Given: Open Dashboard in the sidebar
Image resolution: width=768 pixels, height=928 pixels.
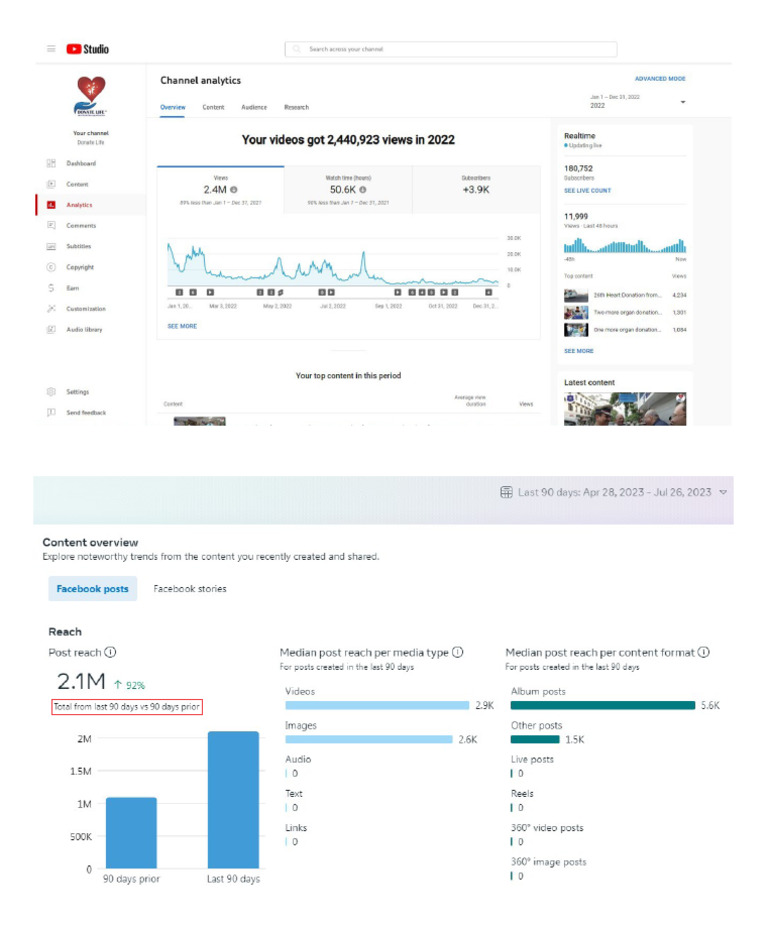Looking at the screenshot, I should pyautogui.click(x=81, y=163).
